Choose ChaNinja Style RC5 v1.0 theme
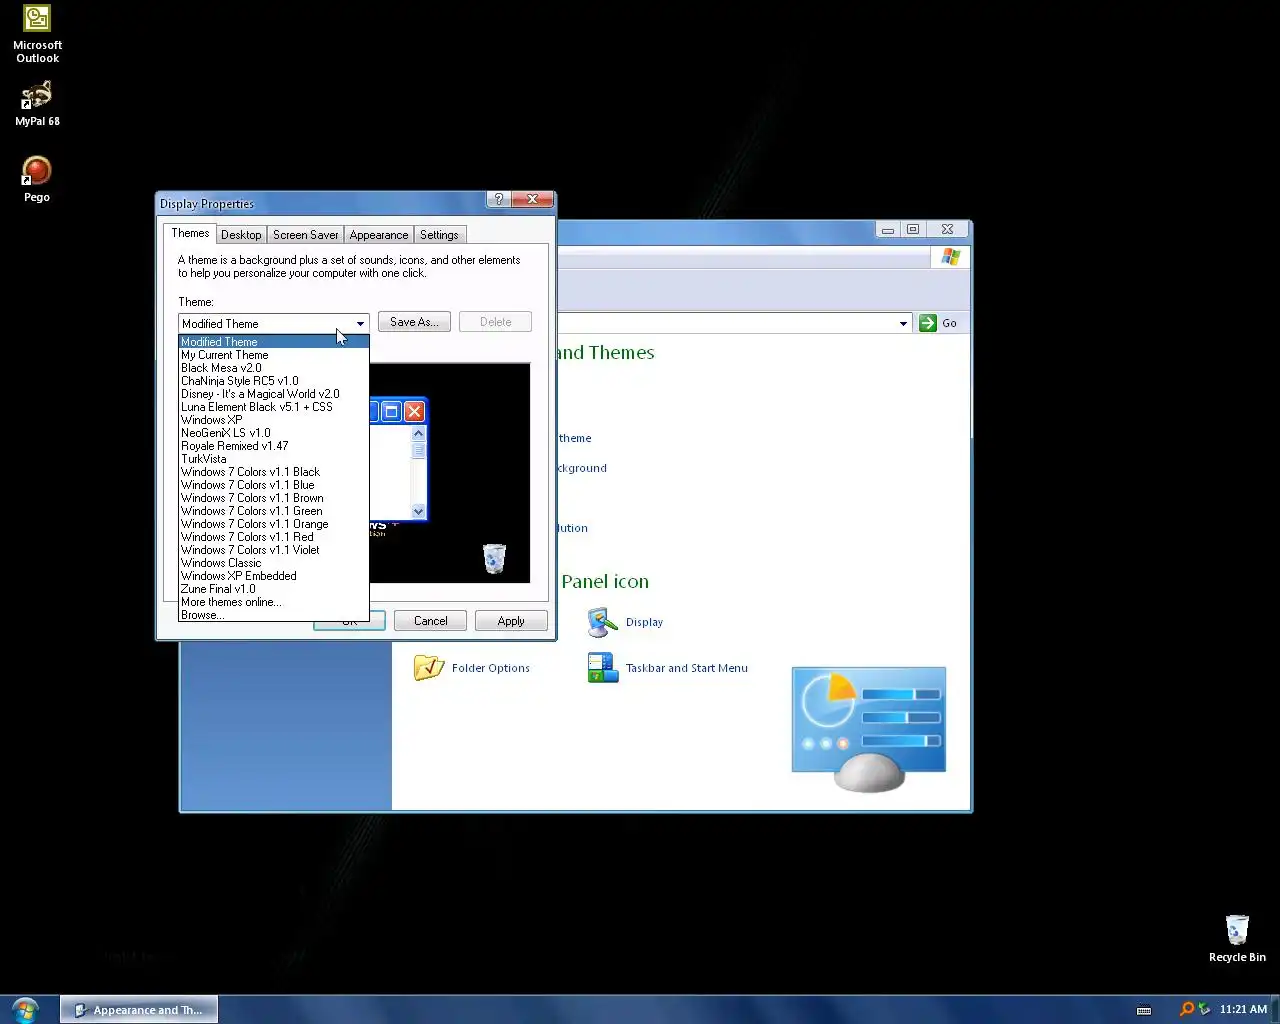Screen dimensions: 1280x1024 (274, 381)
